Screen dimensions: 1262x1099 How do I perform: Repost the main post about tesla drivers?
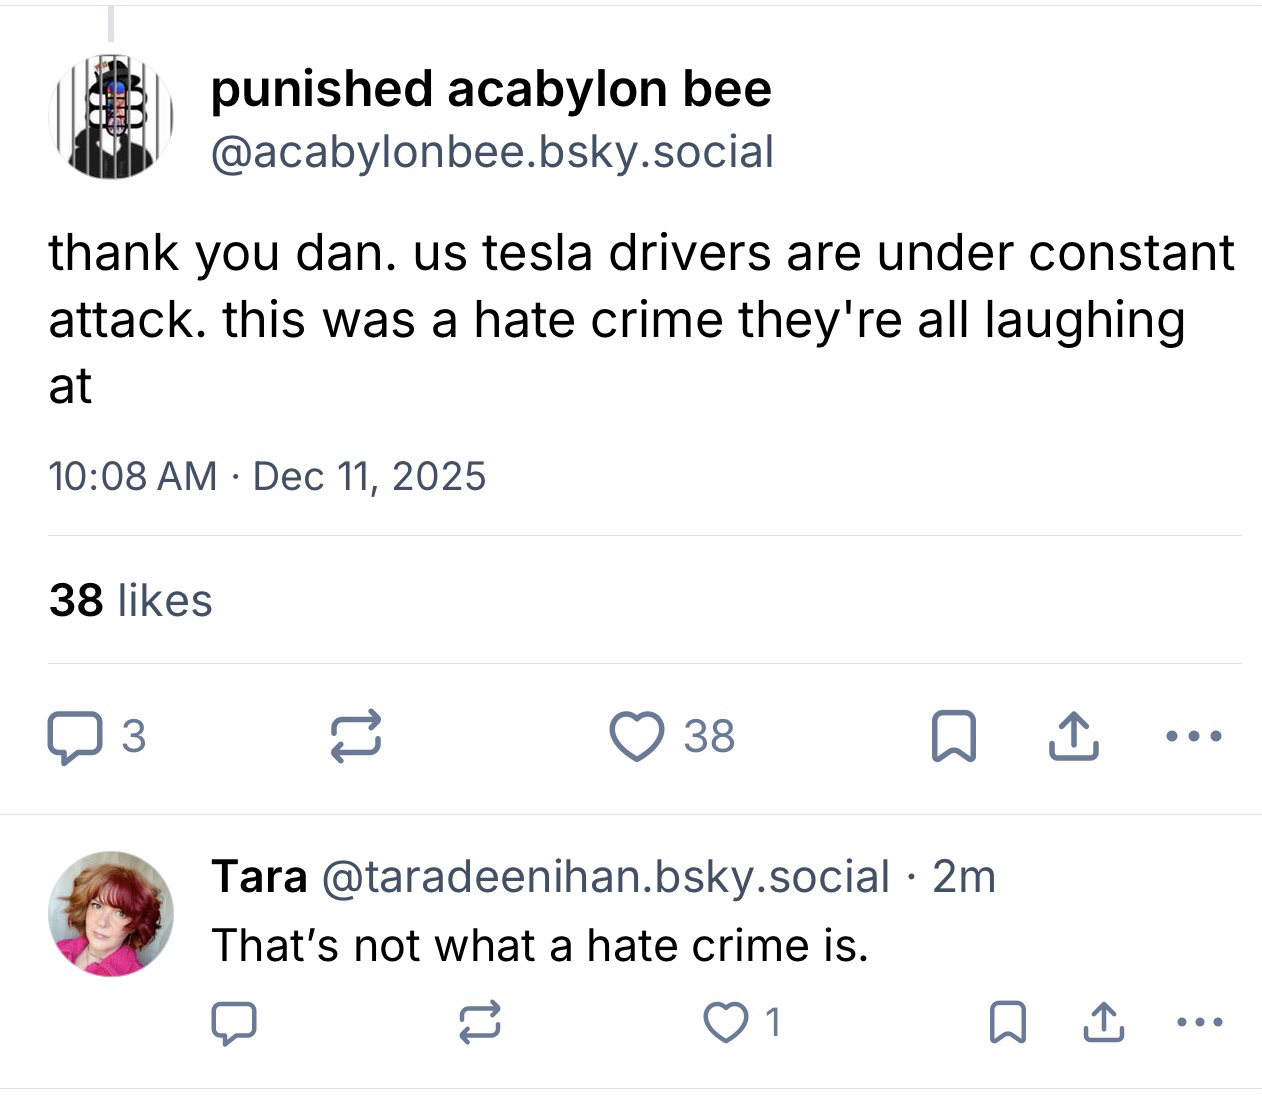(356, 737)
